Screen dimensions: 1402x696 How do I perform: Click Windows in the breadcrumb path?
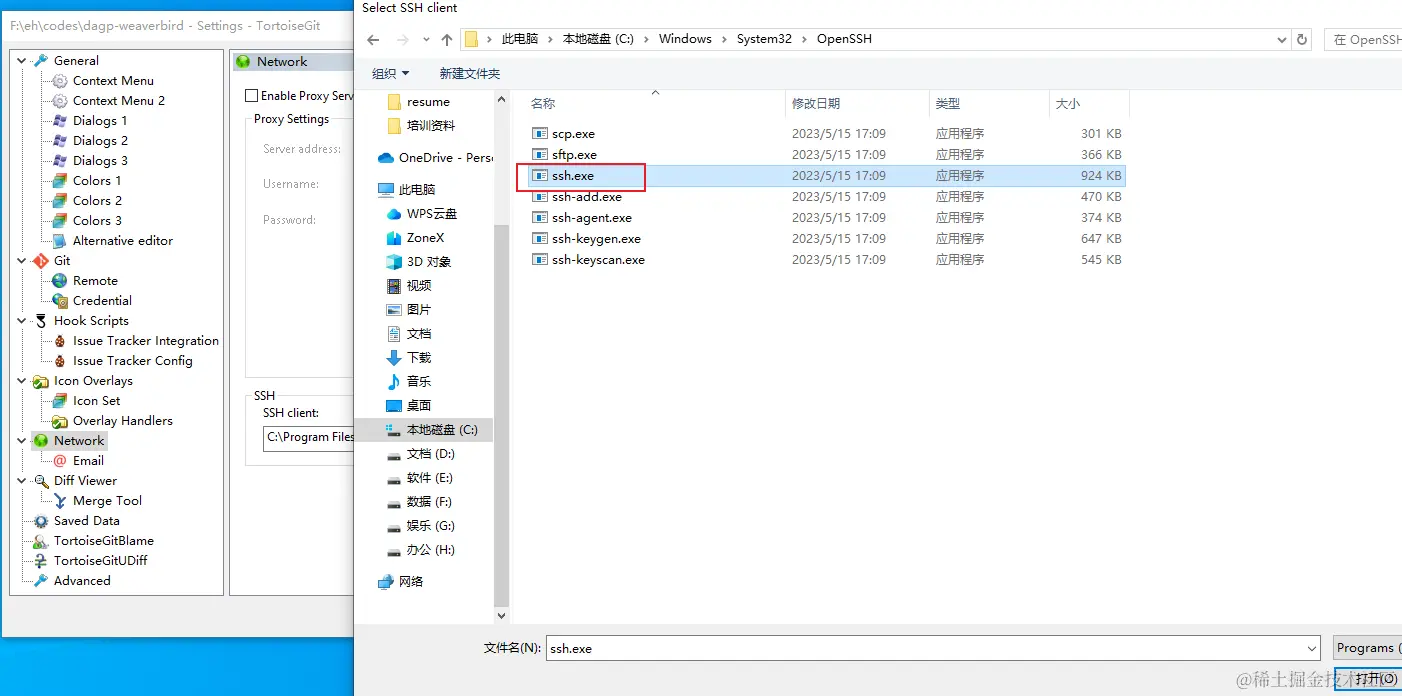tap(685, 38)
